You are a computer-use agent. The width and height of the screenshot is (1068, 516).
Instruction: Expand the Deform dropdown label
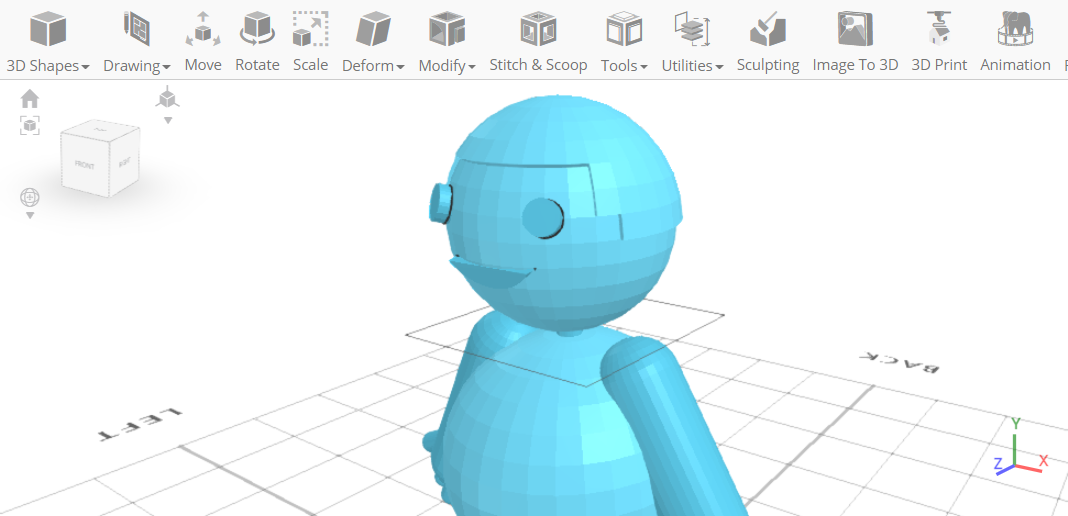tap(373, 65)
